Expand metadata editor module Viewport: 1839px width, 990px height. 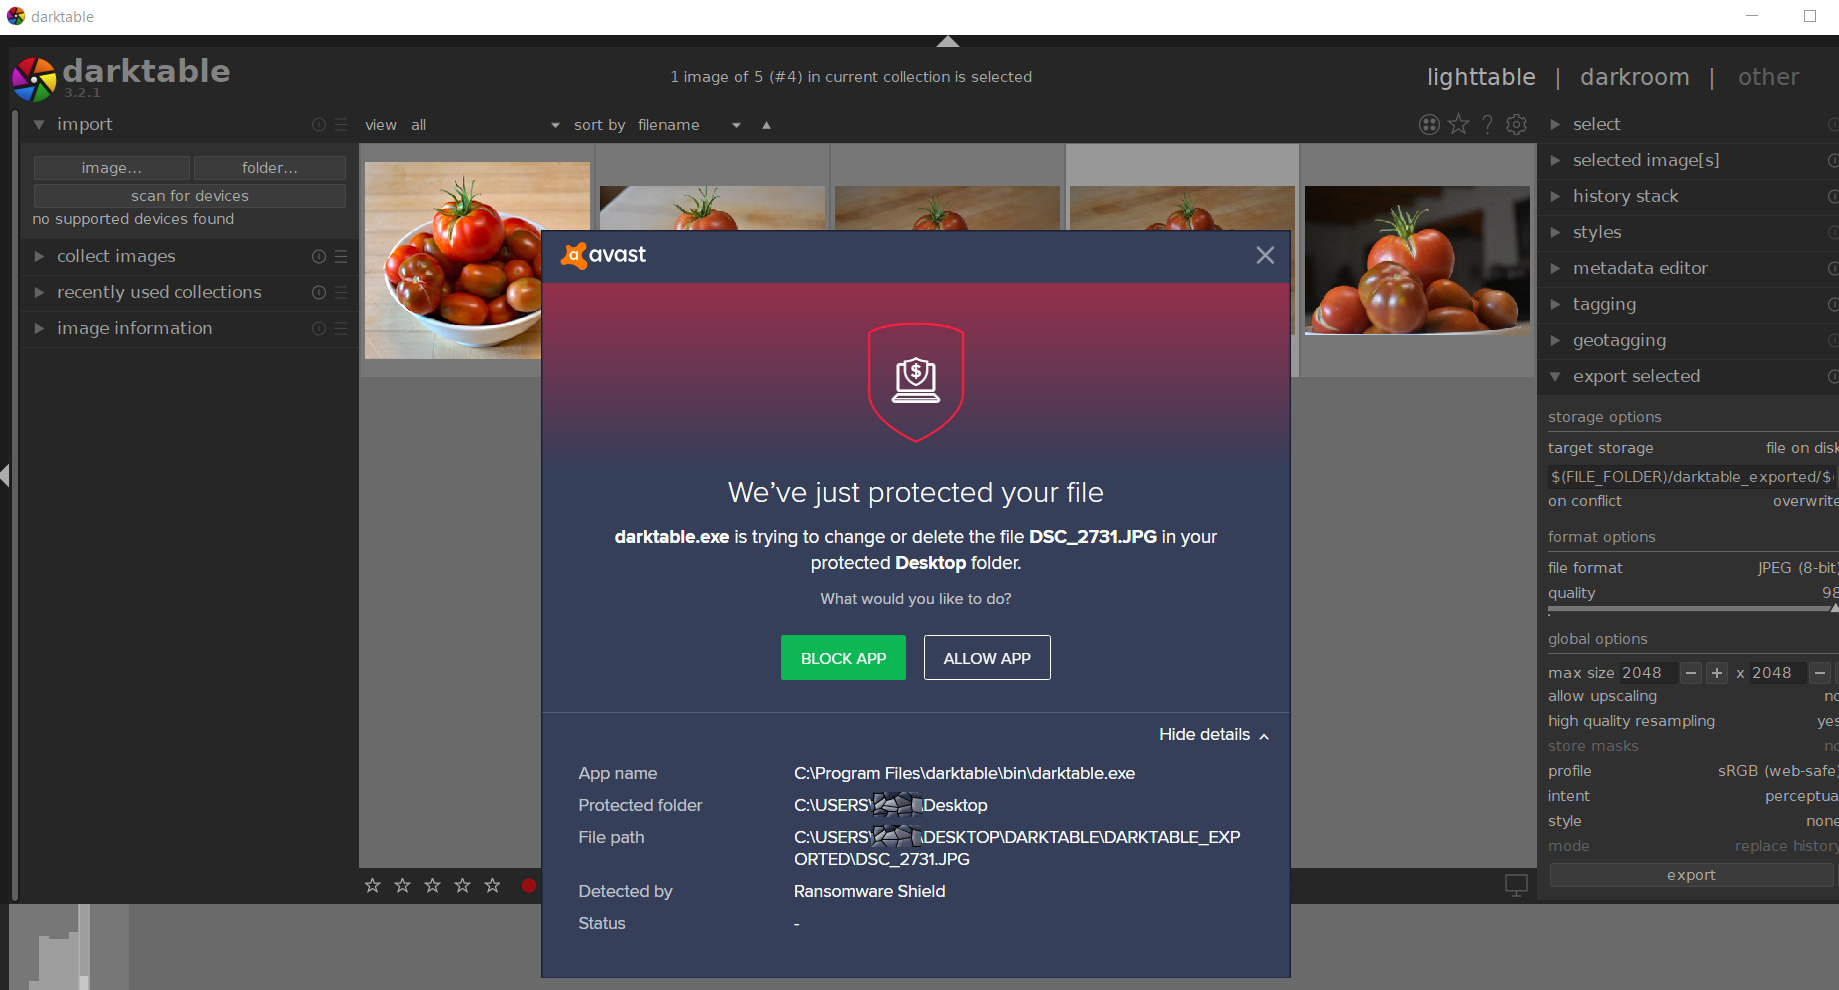pos(1555,269)
